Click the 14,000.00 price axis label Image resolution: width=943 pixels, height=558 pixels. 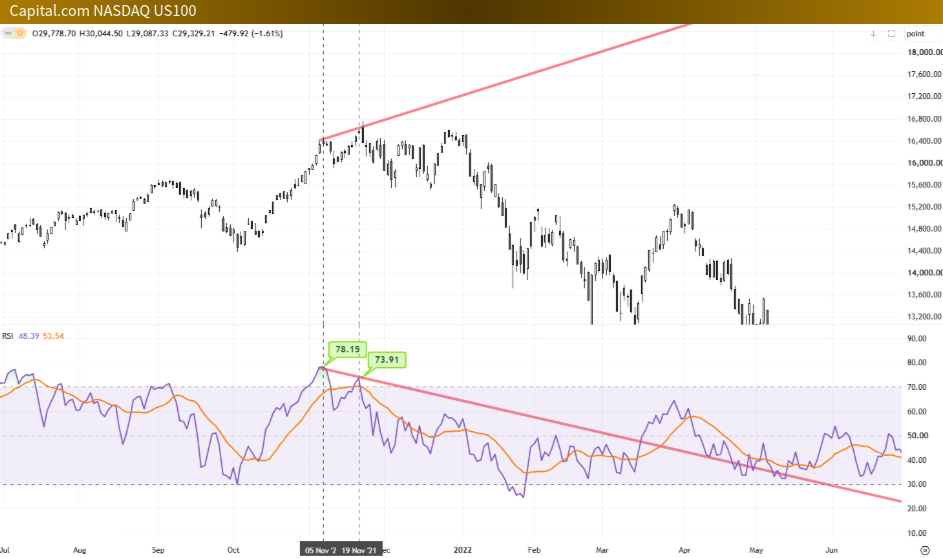coord(925,272)
